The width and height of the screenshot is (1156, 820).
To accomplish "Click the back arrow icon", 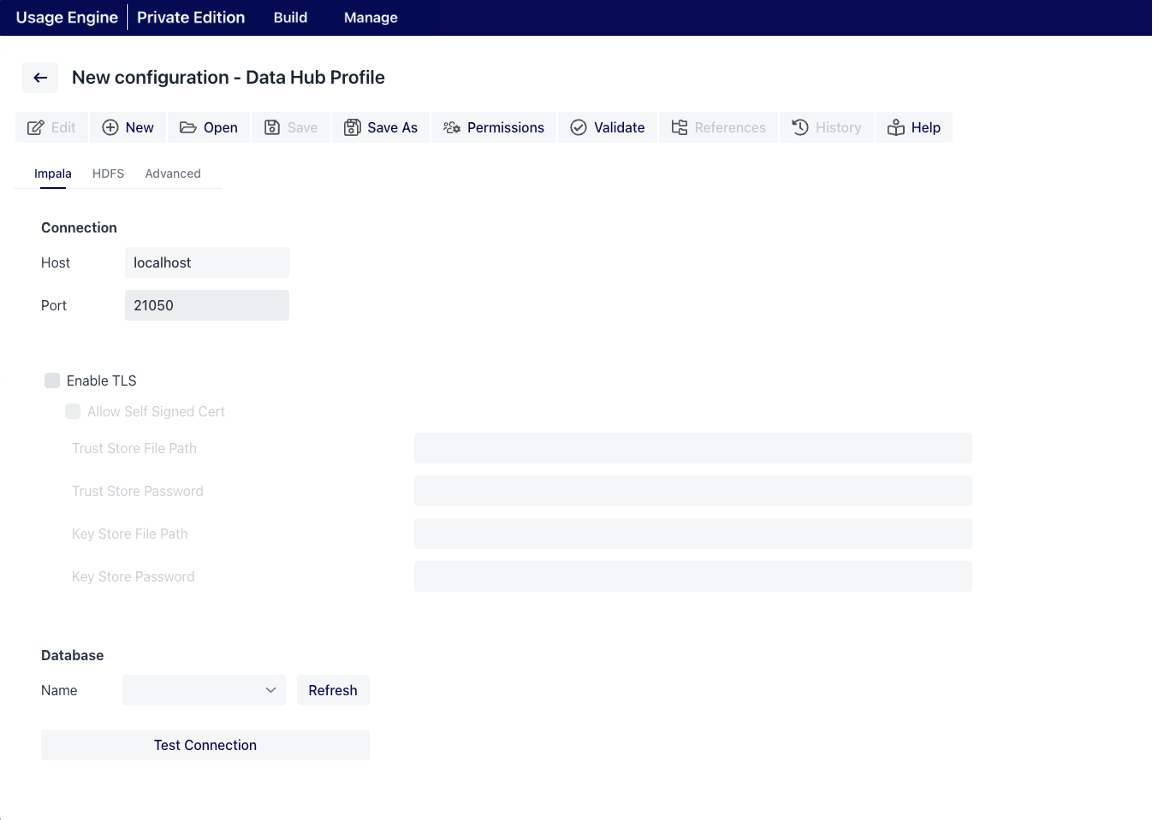I will (x=40, y=78).
